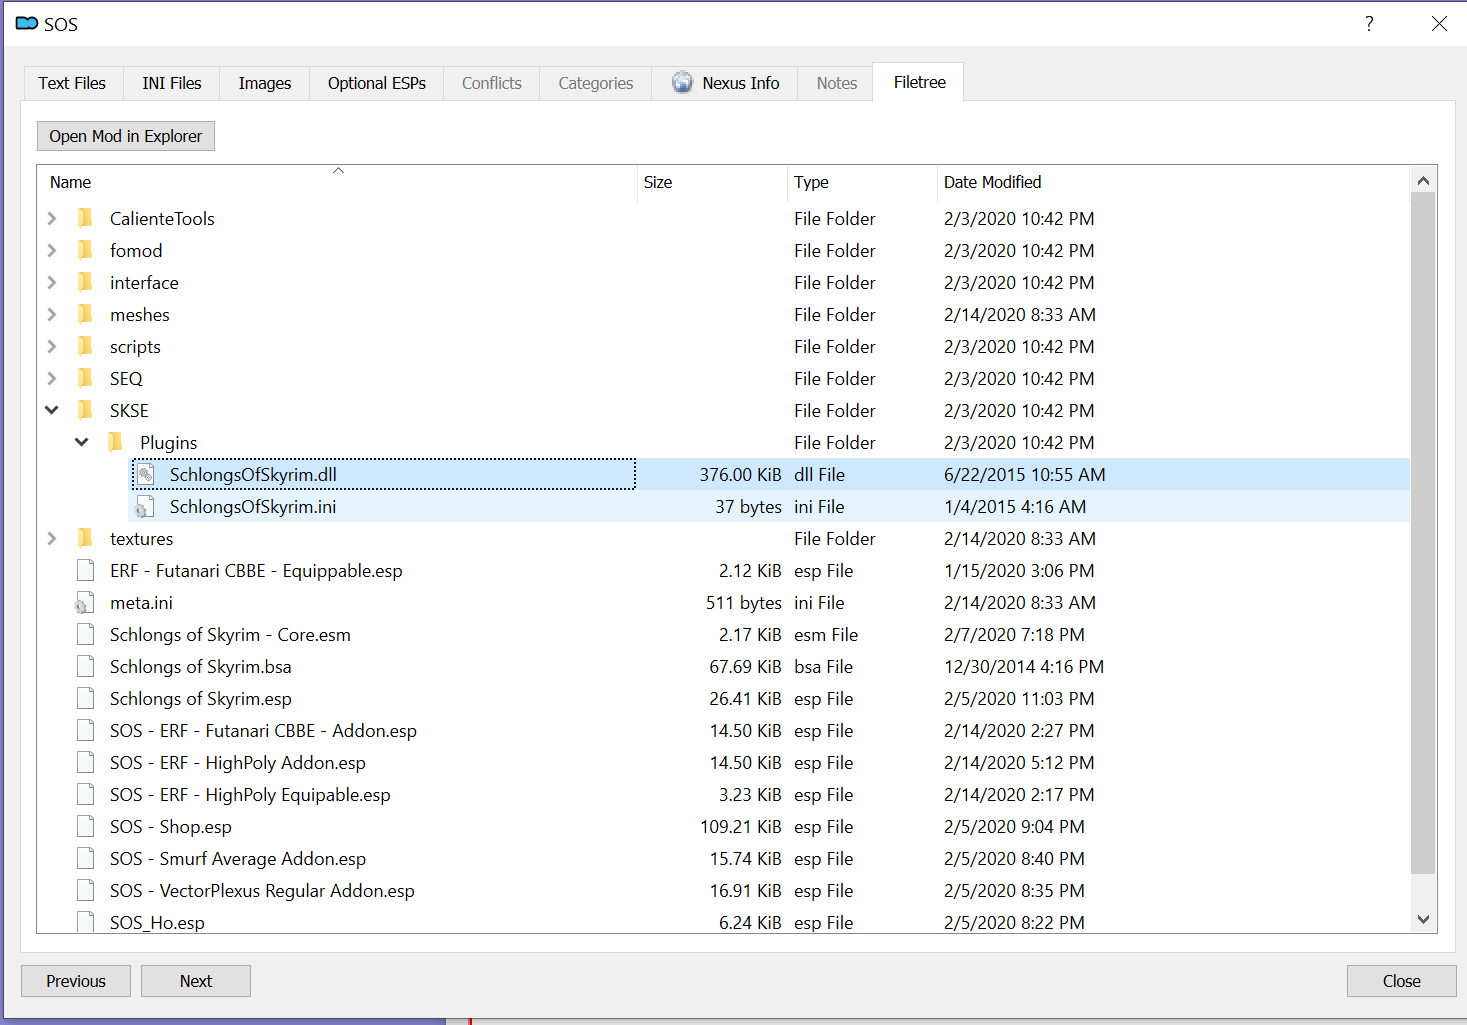The height and width of the screenshot is (1025, 1467).
Task: Select the Filetree tab
Action: pos(919,82)
